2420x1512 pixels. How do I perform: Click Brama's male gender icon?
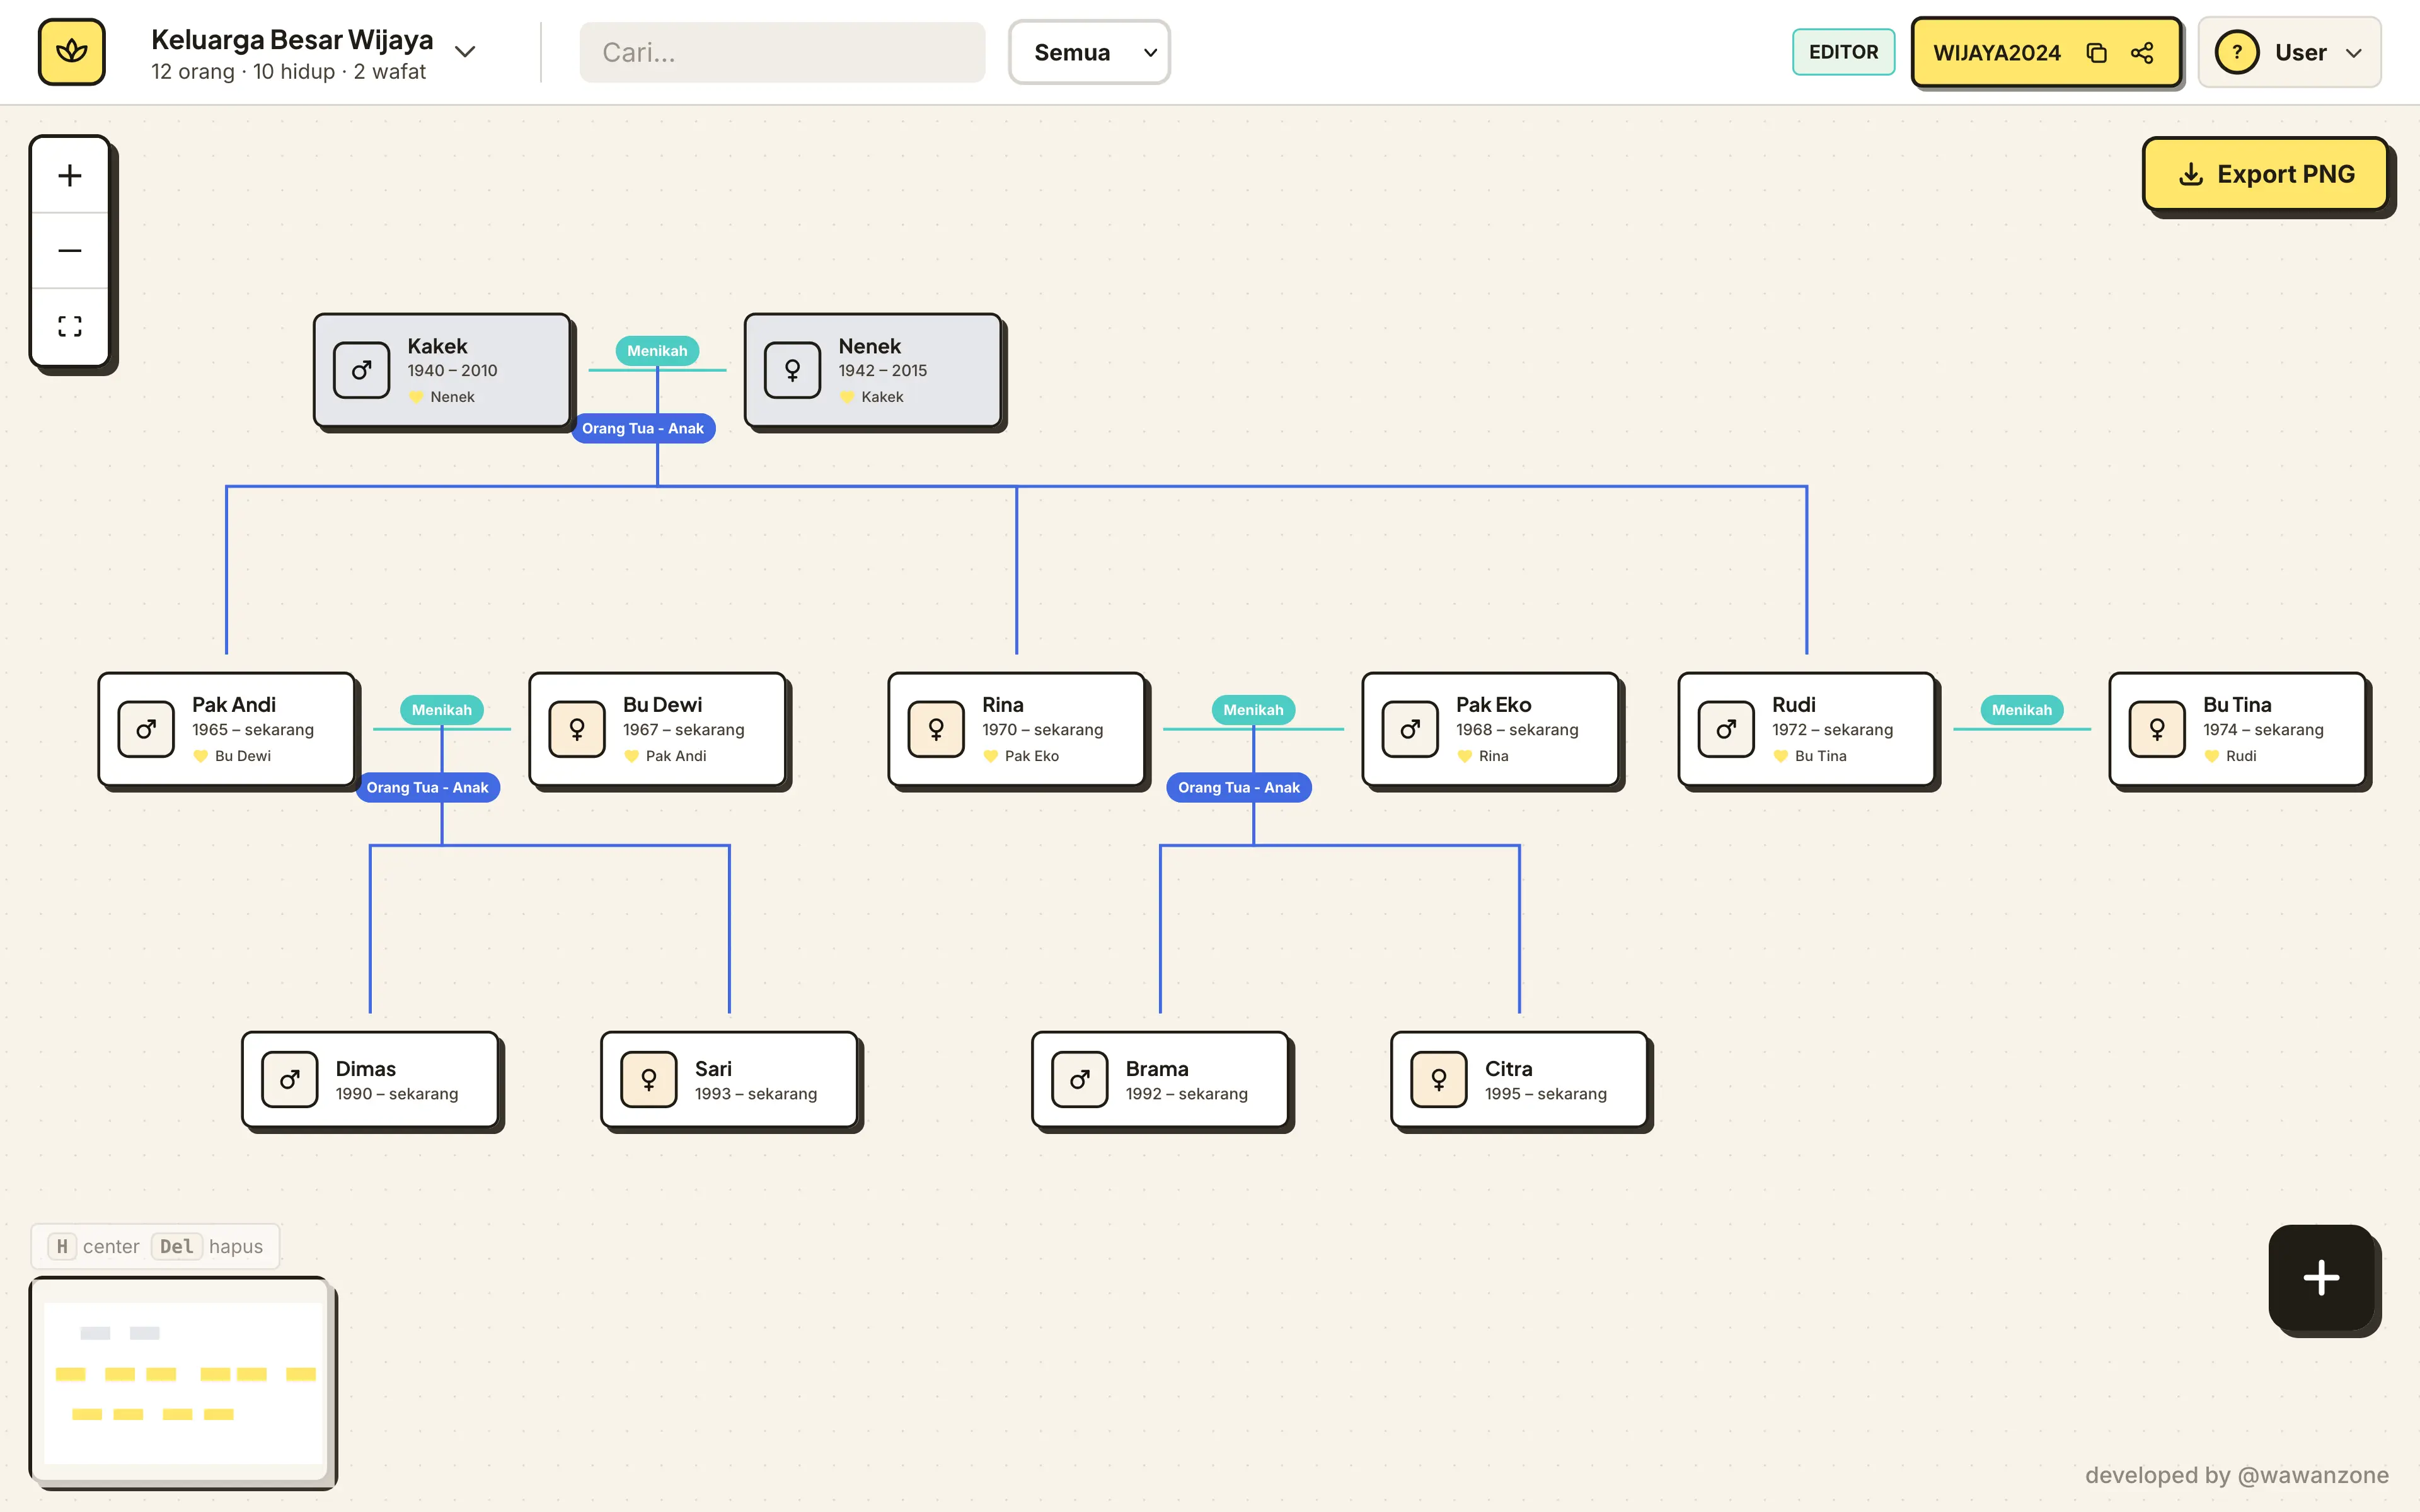1080,1079
